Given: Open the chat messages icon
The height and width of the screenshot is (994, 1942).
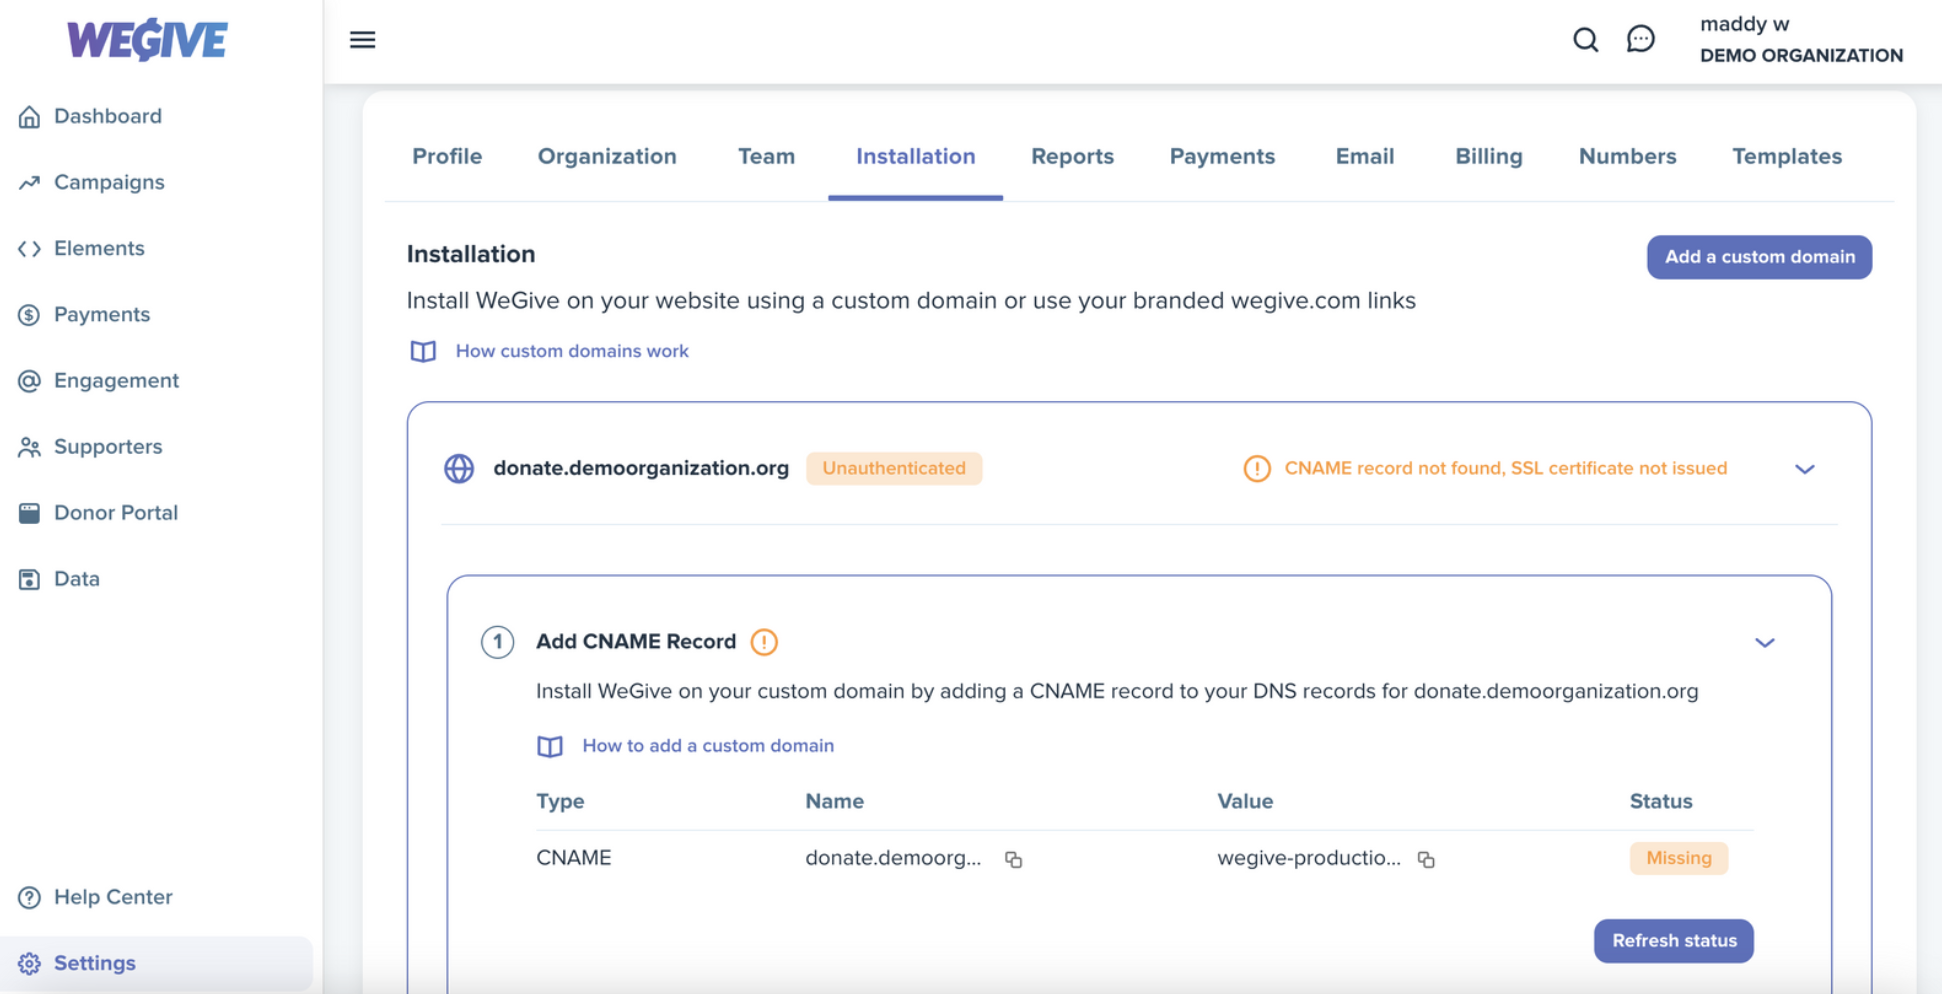Looking at the screenshot, I should coord(1641,39).
